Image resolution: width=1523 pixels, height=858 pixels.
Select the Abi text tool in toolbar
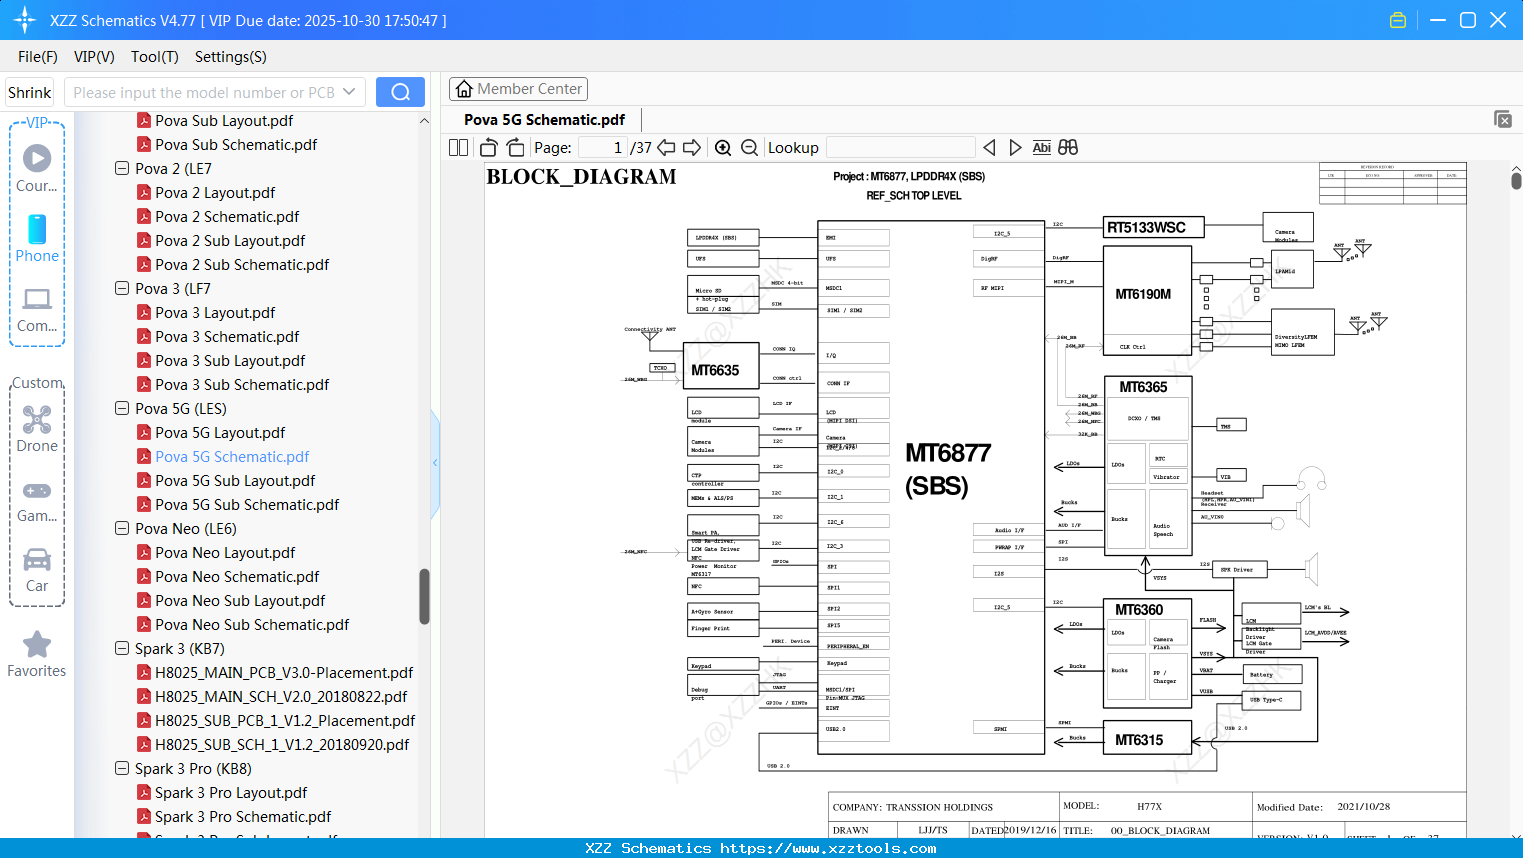(1042, 147)
